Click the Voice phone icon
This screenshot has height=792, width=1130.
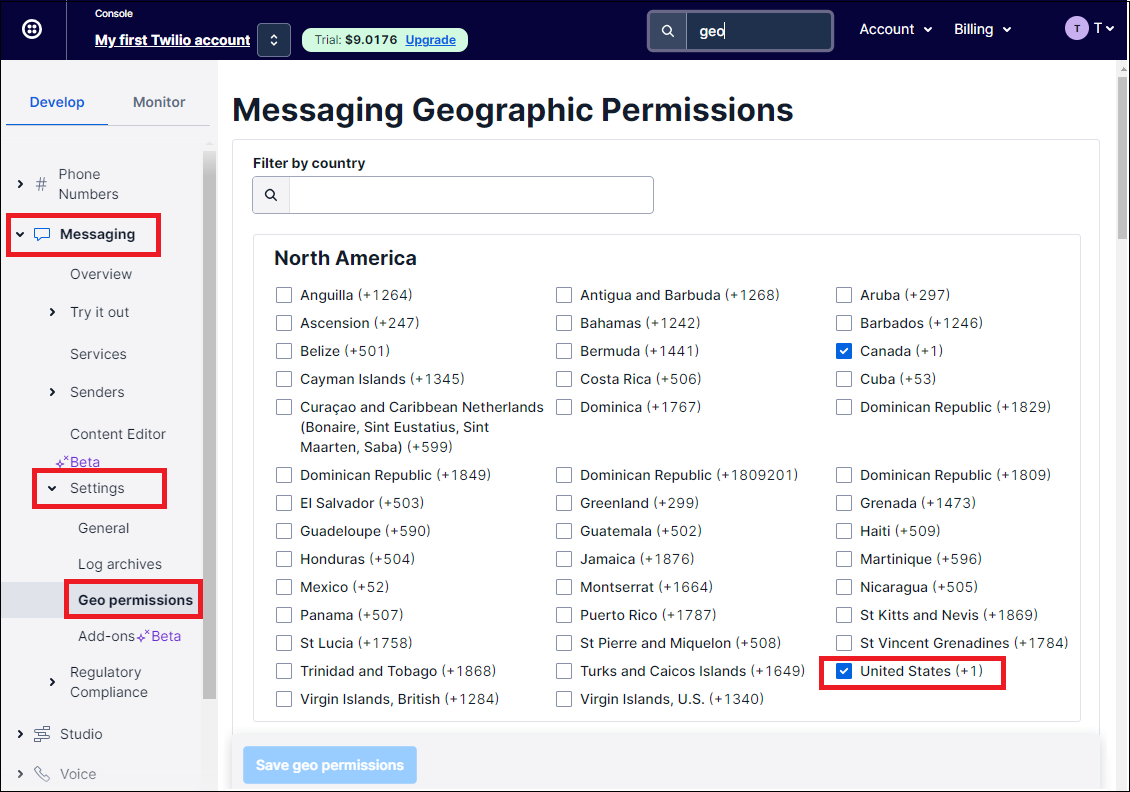(x=43, y=774)
